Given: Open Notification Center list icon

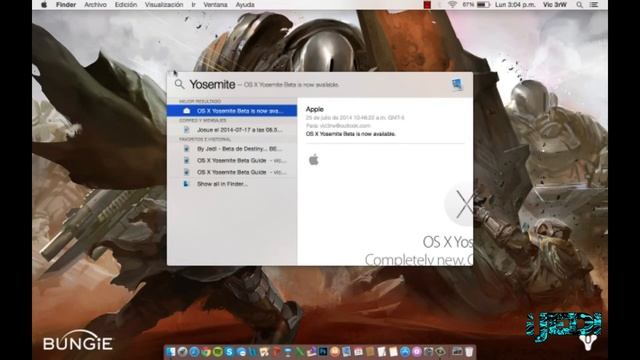Looking at the screenshot, I should pos(594,5).
